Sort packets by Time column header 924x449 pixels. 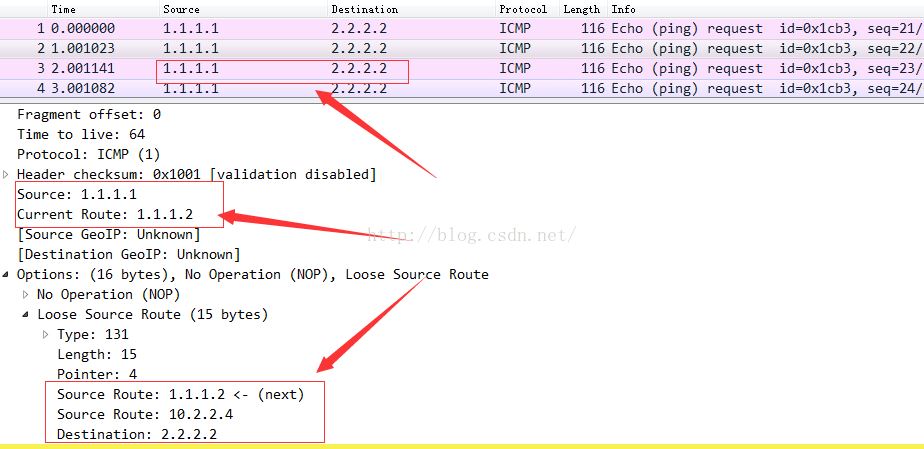coord(63,9)
